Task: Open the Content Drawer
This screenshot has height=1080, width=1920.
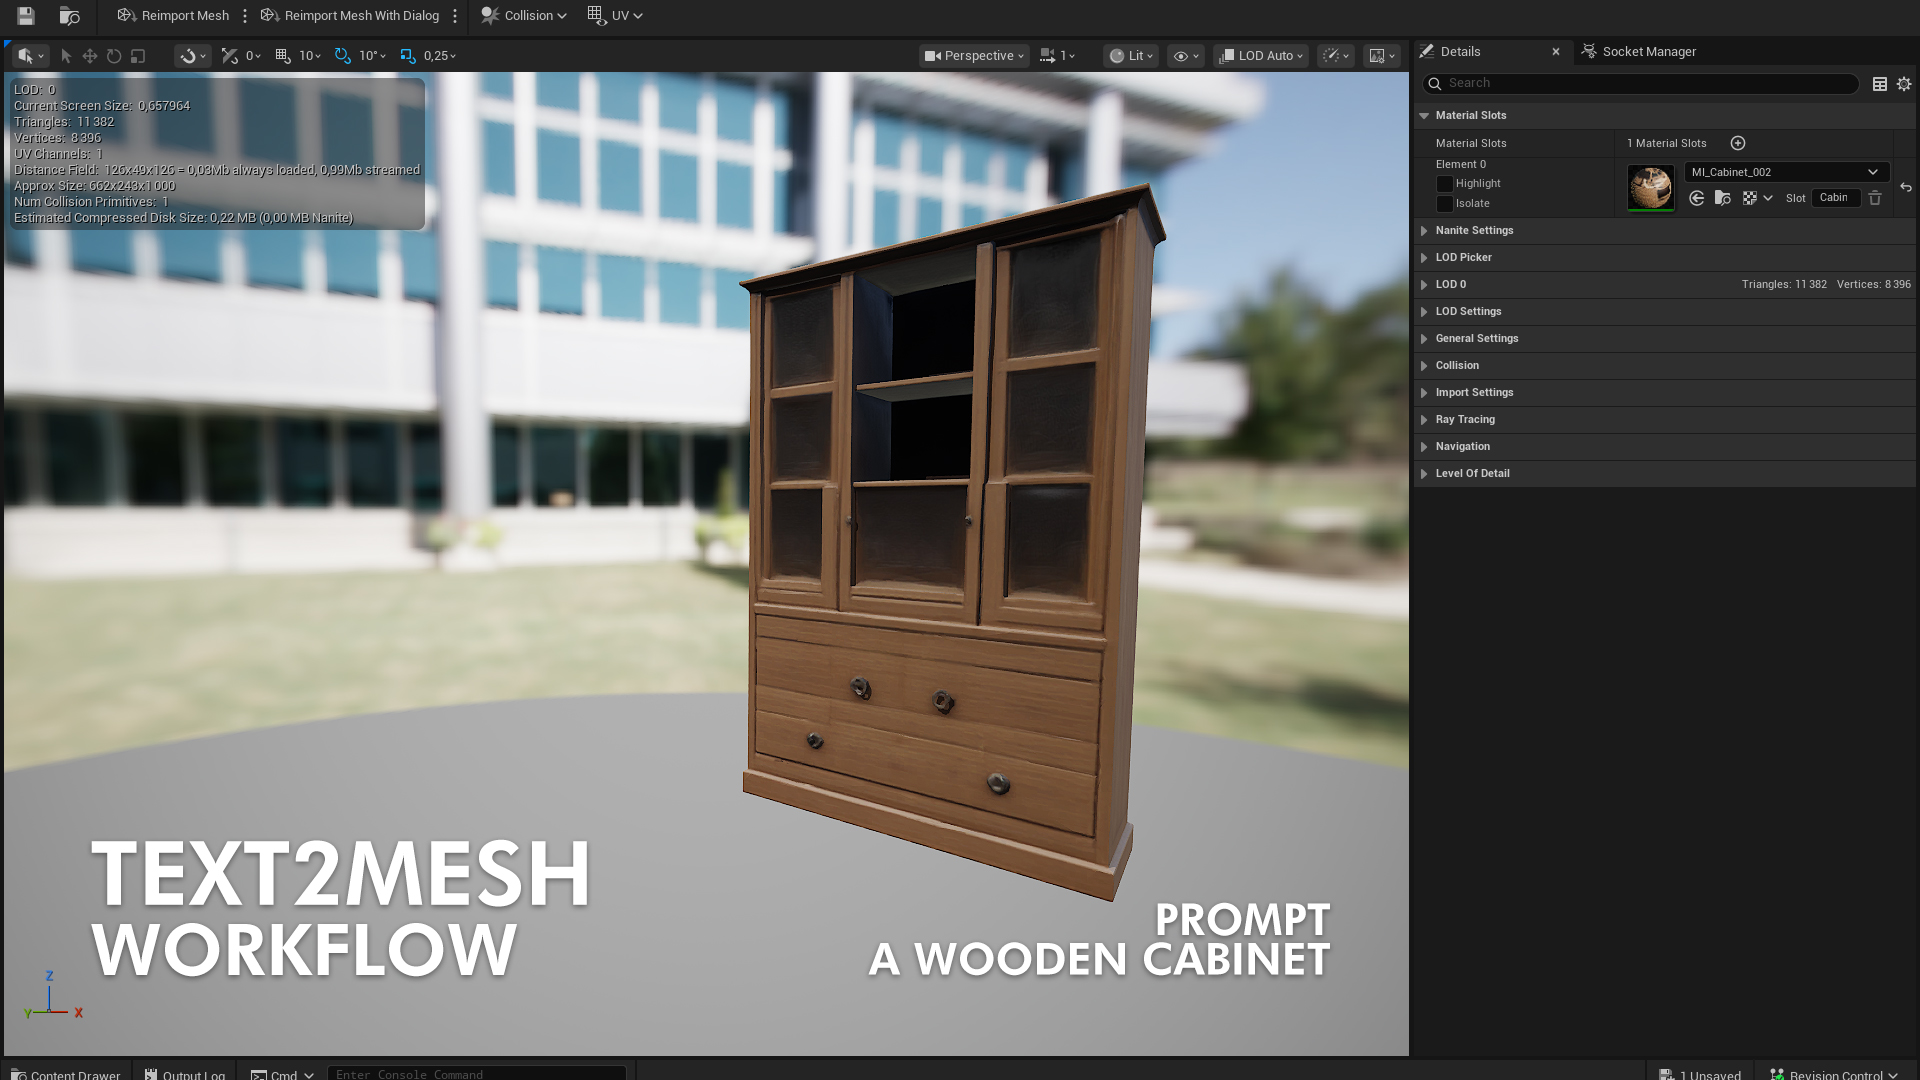Action: tap(66, 1074)
